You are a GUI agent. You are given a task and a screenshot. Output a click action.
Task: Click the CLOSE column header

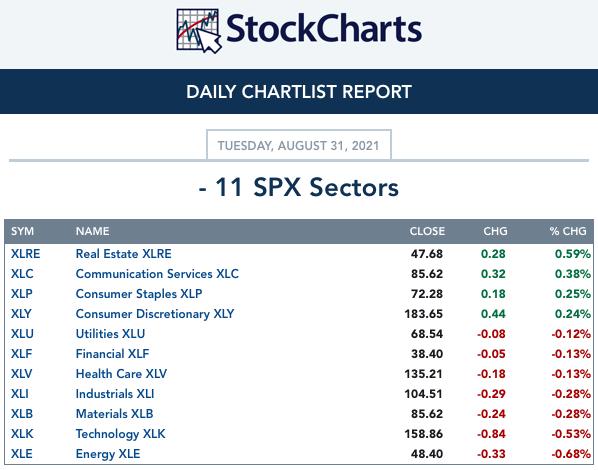(427, 231)
